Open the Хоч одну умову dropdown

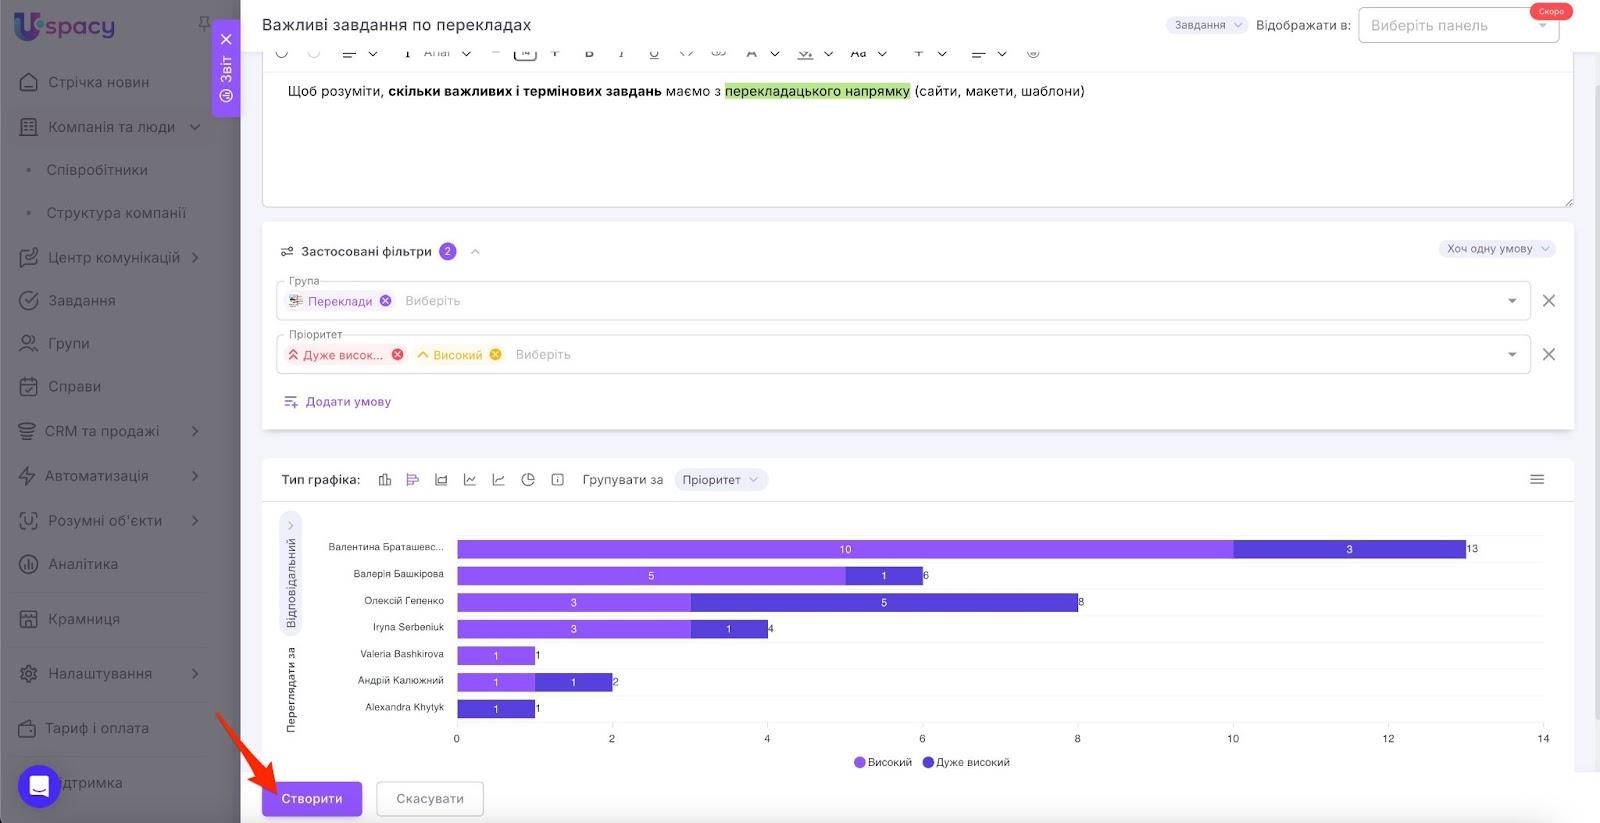coord(1497,249)
